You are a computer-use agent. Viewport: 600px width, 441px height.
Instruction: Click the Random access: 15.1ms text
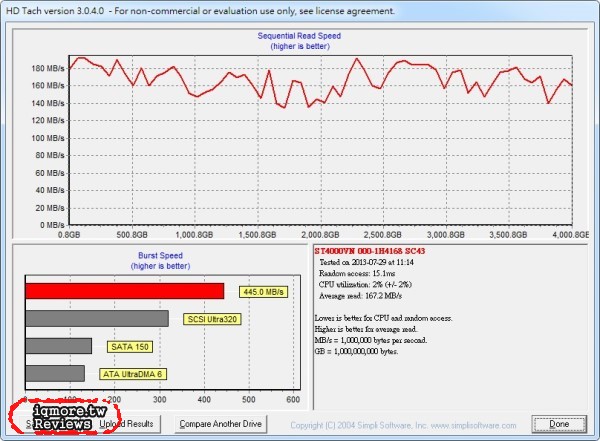[357, 273]
